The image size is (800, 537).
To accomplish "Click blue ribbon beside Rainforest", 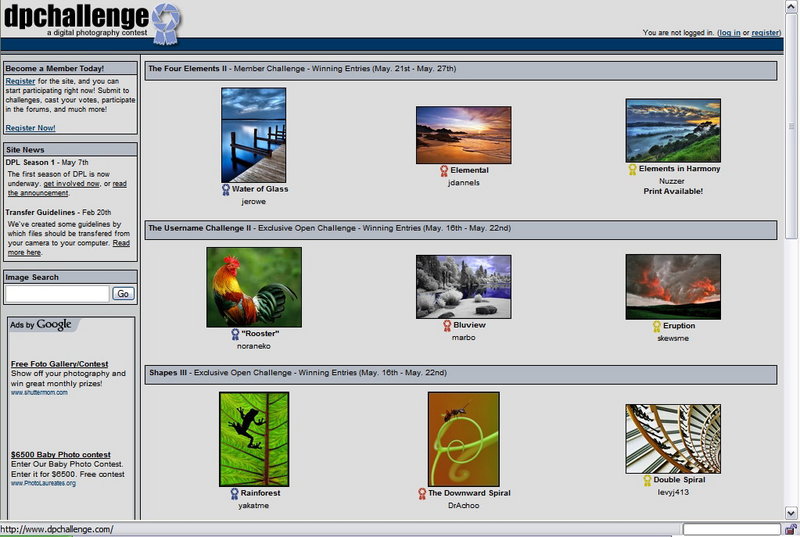I will pyautogui.click(x=234, y=494).
